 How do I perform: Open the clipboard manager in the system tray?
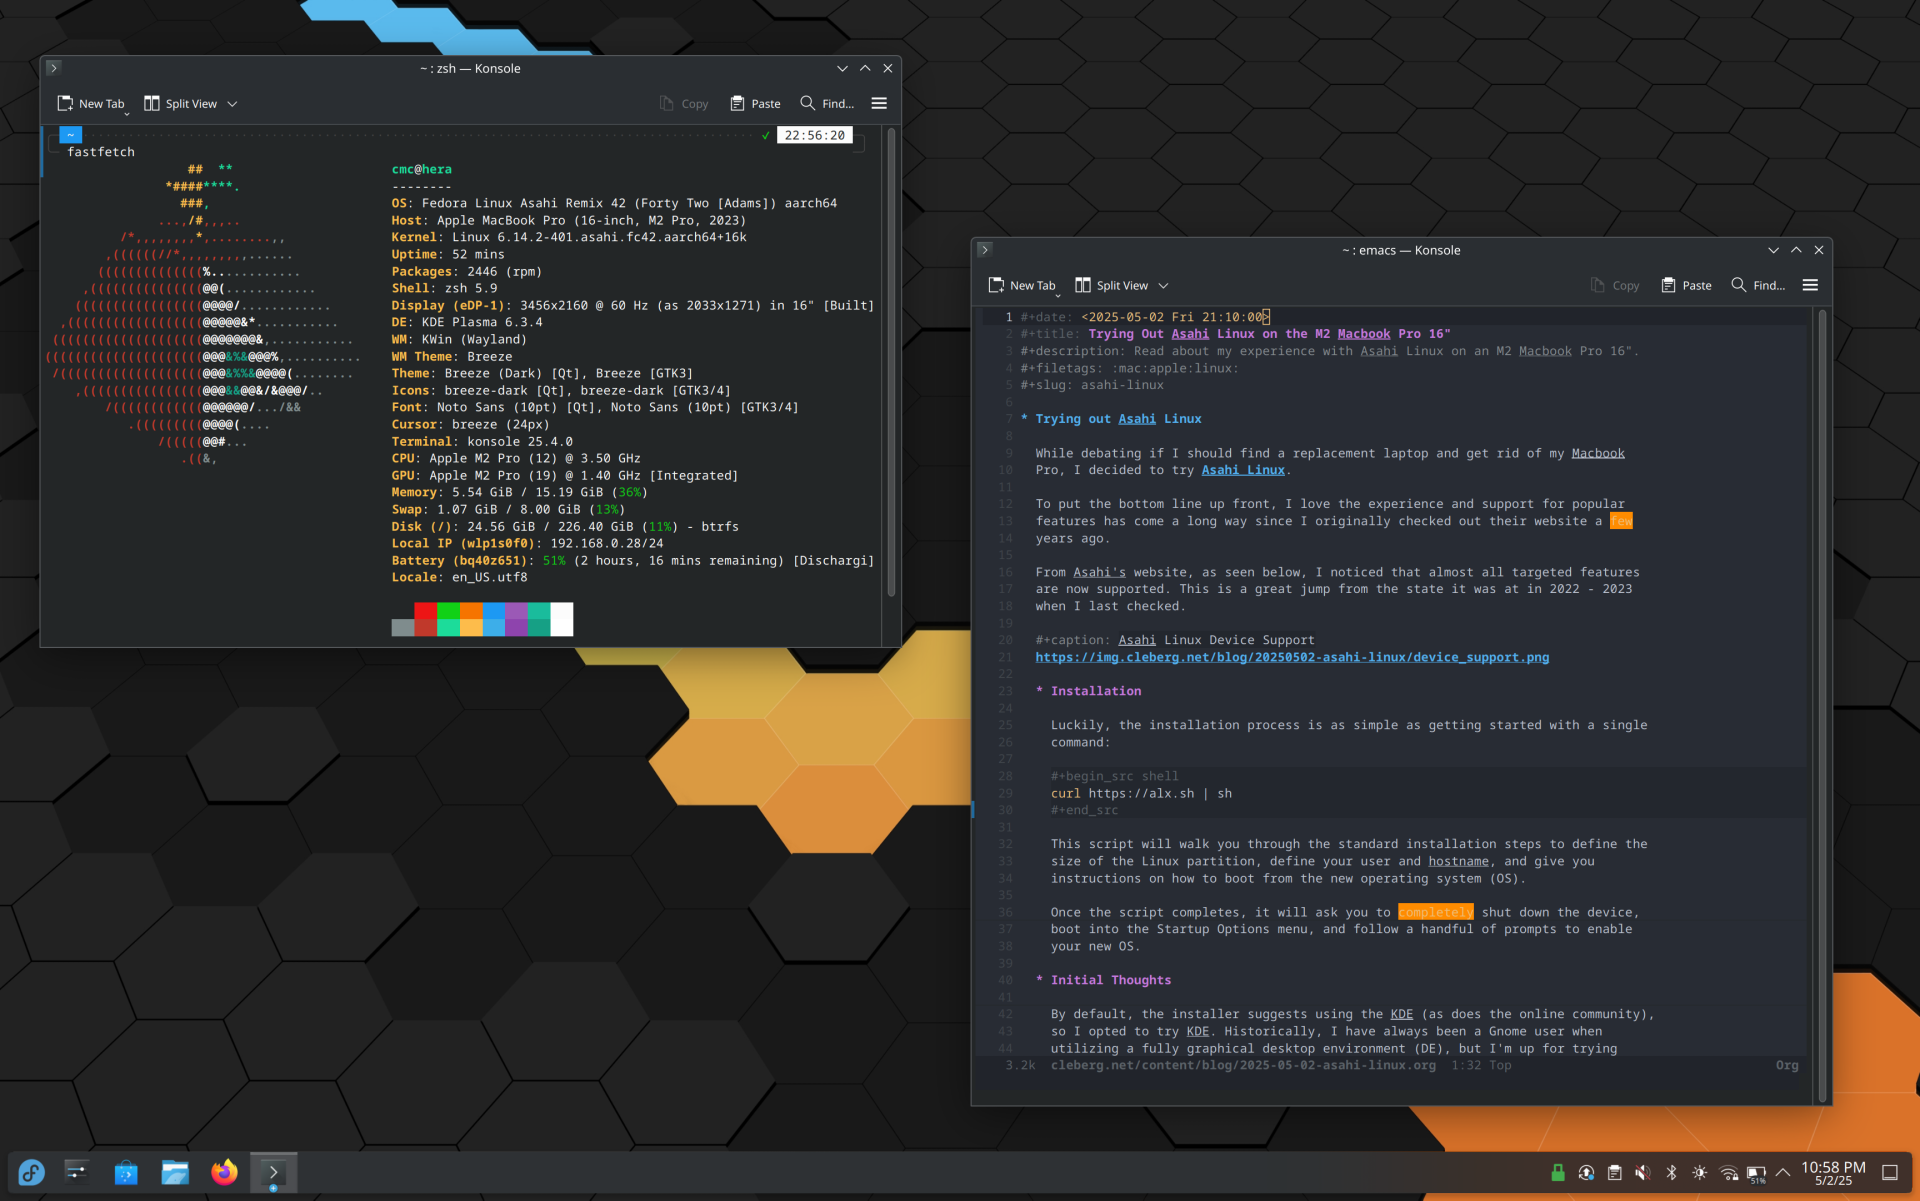[1613, 1172]
